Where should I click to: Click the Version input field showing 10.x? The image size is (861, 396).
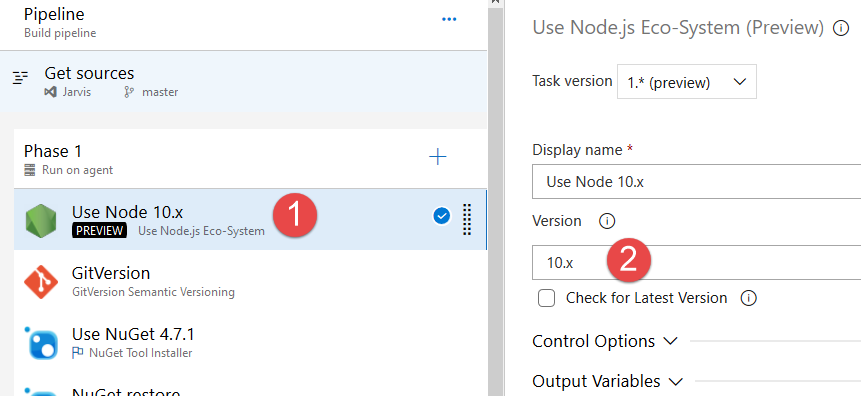tap(696, 263)
